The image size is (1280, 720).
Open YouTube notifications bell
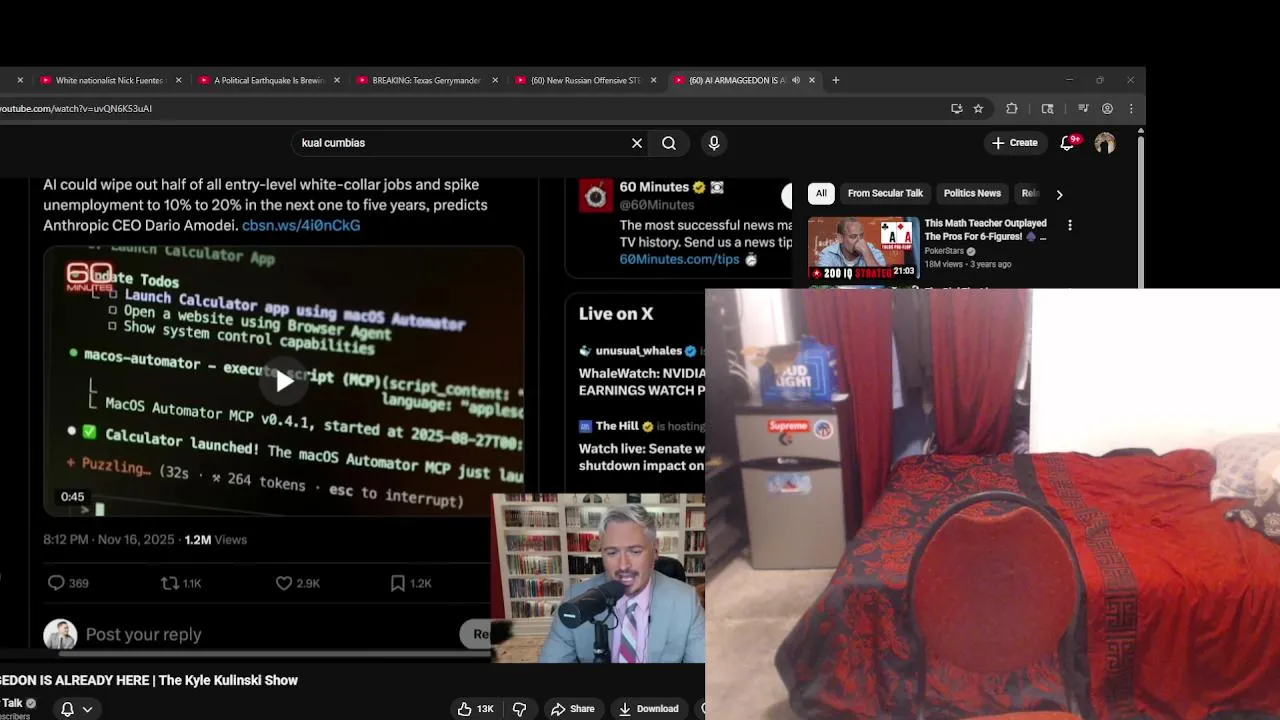pyautogui.click(x=1067, y=143)
